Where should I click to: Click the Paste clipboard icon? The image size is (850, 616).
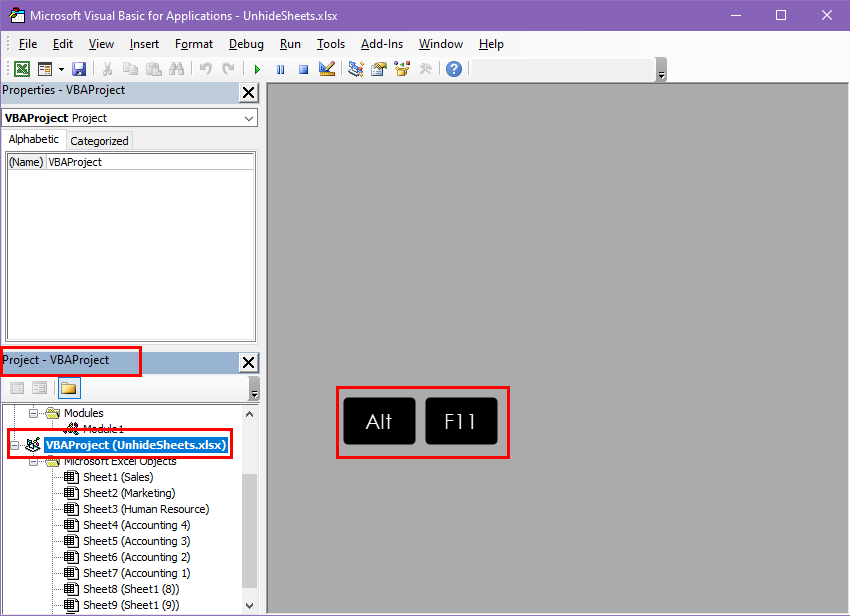pyautogui.click(x=154, y=69)
